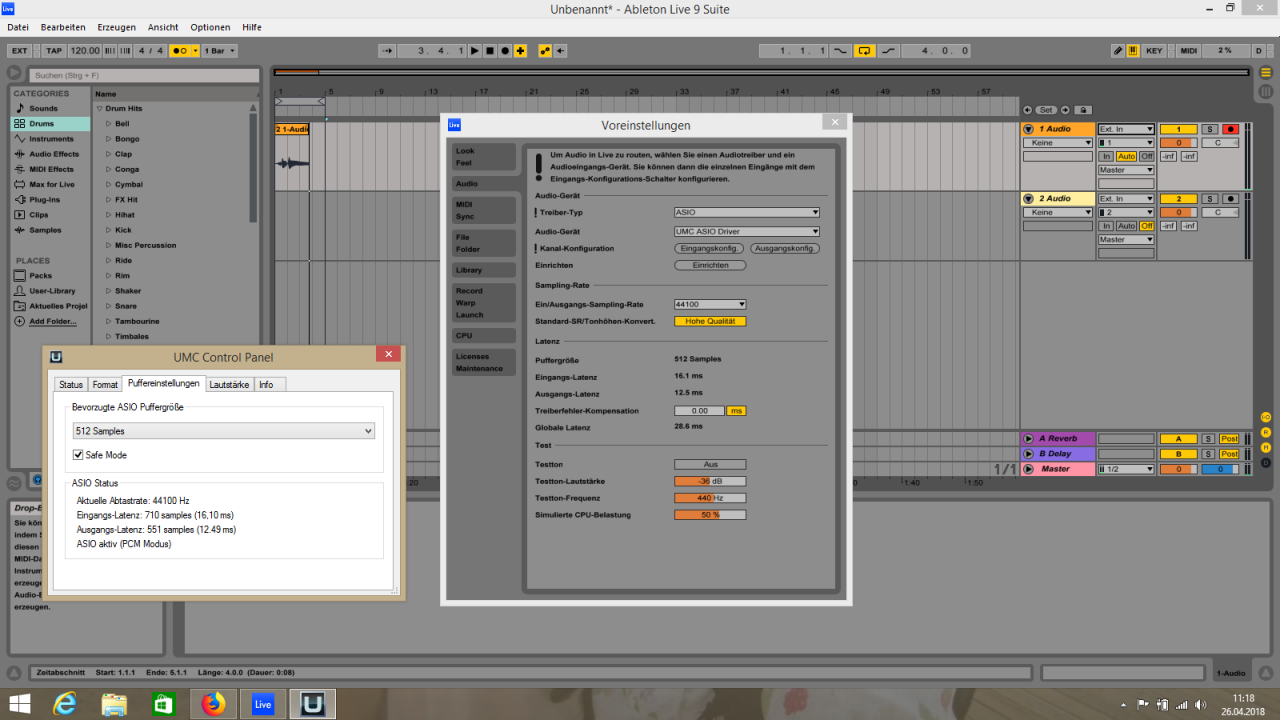Click the Treiberfehler-Kompensation 0.00 field
Image resolution: width=1280 pixels, height=720 pixels.
699,411
